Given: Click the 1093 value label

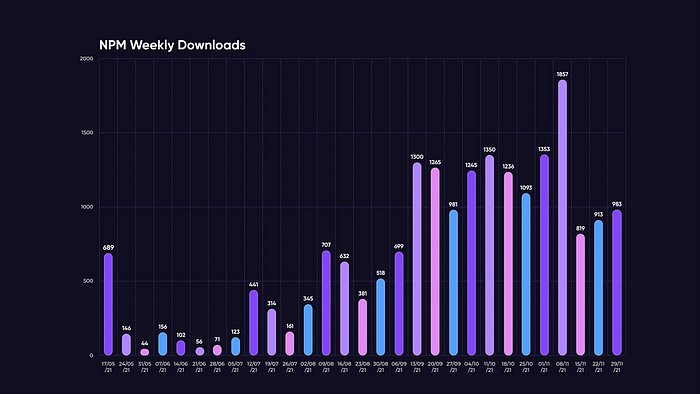Looking at the screenshot, I should tap(526, 188).
